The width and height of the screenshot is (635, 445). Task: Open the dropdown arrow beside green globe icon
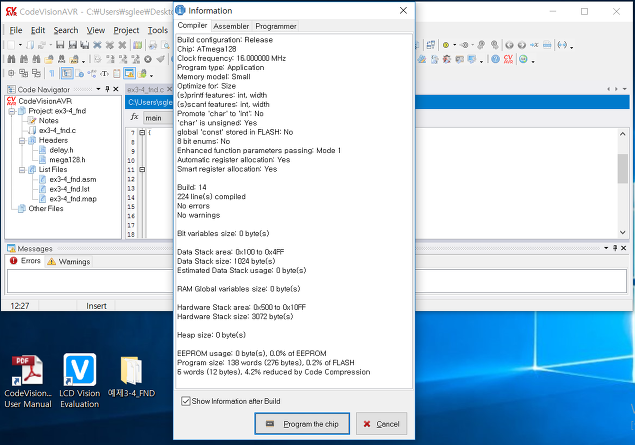click(533, 61)
